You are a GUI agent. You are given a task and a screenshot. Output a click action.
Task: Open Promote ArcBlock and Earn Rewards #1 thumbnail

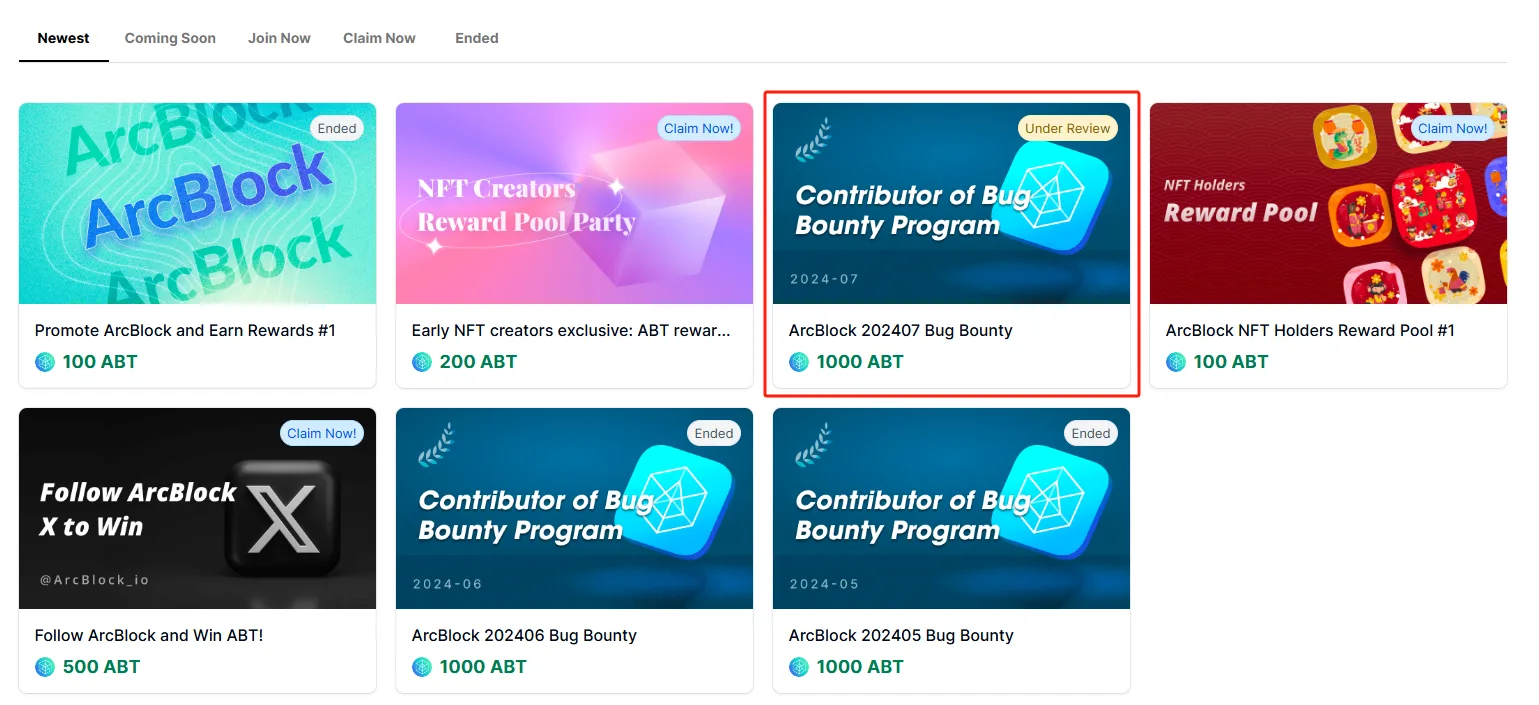pyautogui.click(x=197, y=203)
